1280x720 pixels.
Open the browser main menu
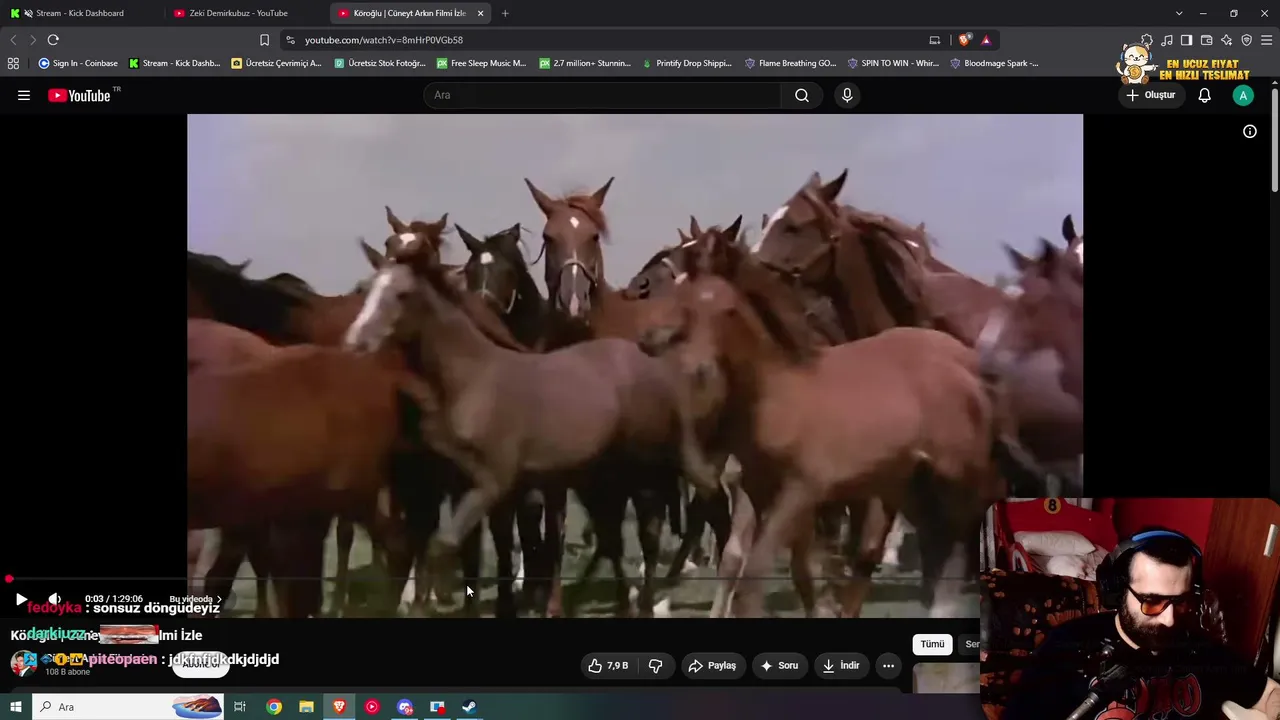click(x=1267, y=40)
